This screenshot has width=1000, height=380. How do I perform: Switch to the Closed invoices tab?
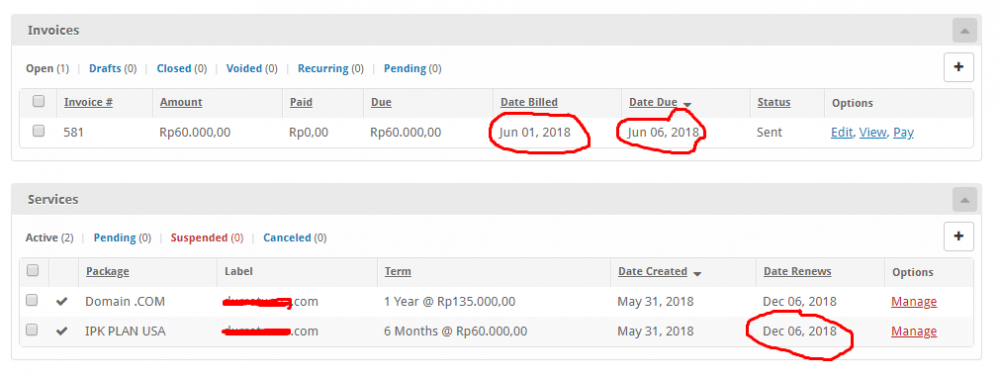coord(173,68)
